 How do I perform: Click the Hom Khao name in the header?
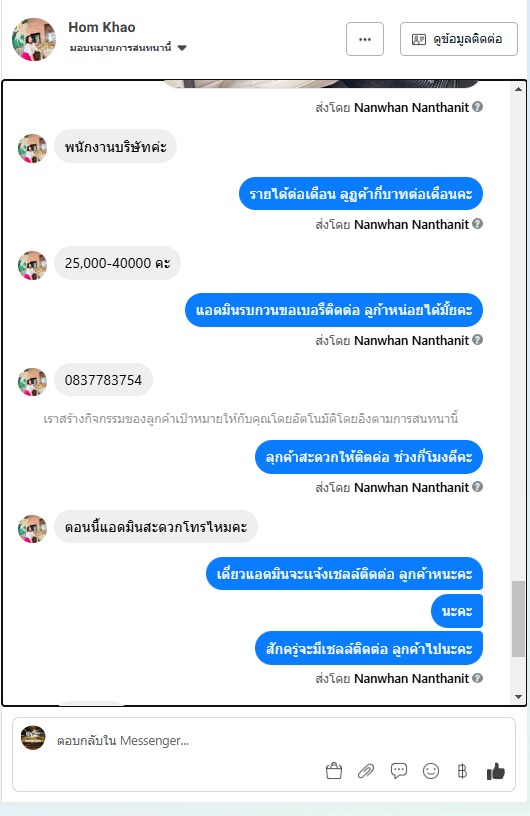tap(102, 27)
